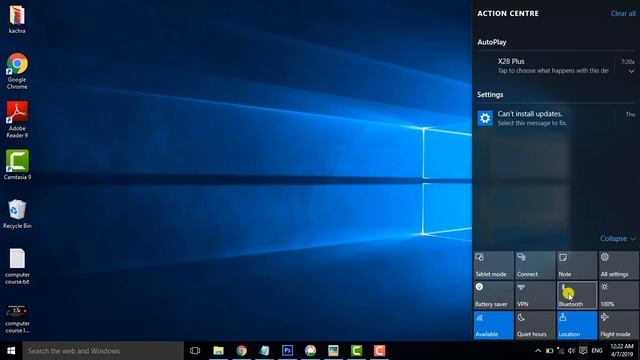640x360 pixels.
Task: Open Task View from taskbar
Action: [195, 351]
